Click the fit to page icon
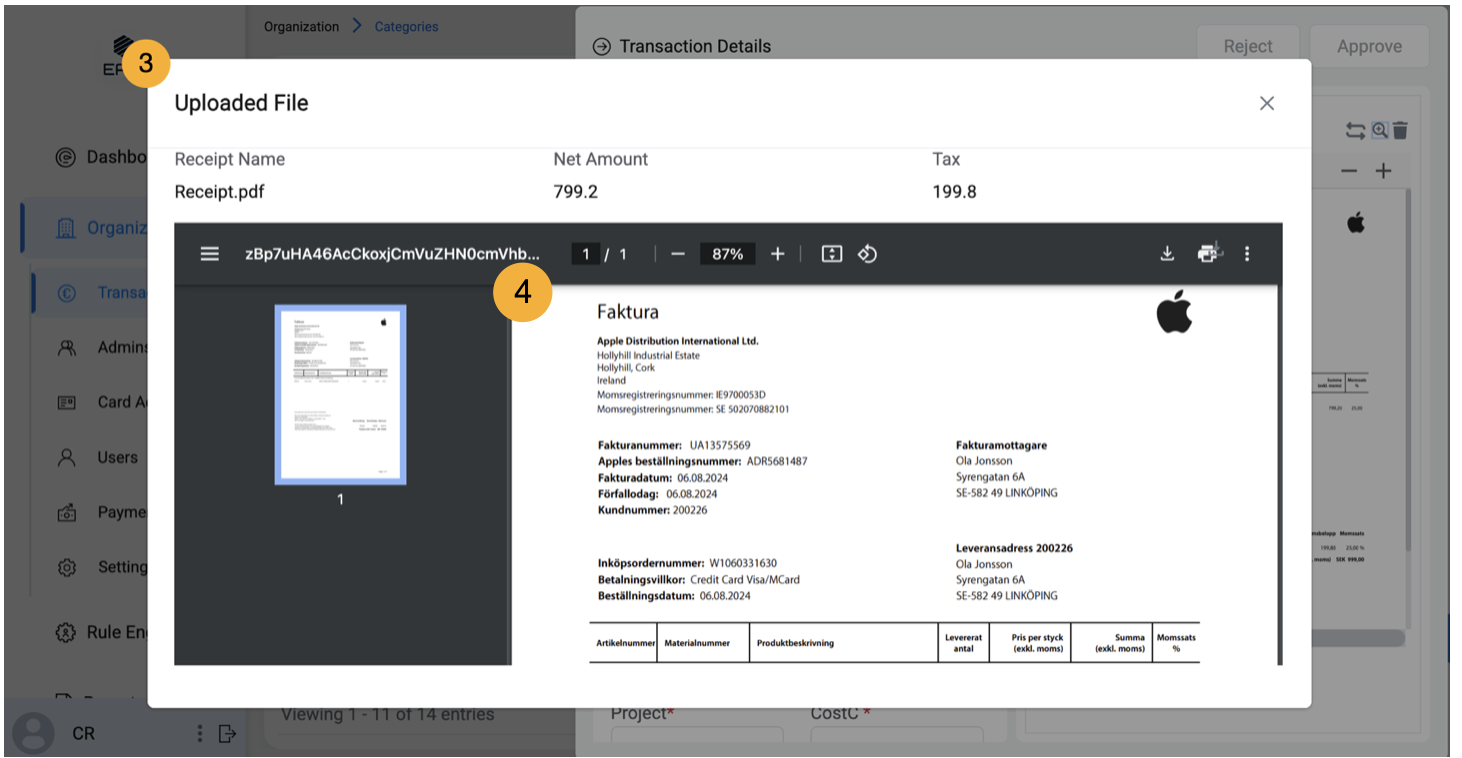1462x758 pixels. pyautogui.click(x=832, y=254)
